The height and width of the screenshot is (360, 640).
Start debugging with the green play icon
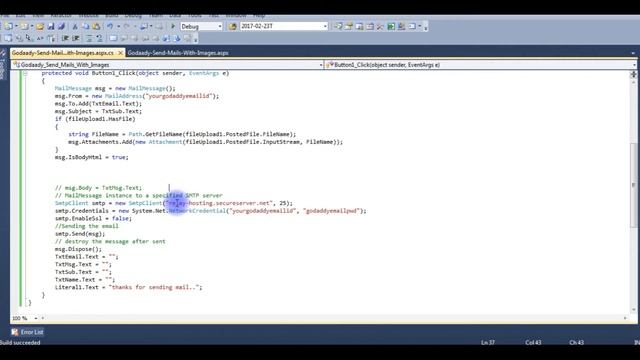click(x=173, y=27)
